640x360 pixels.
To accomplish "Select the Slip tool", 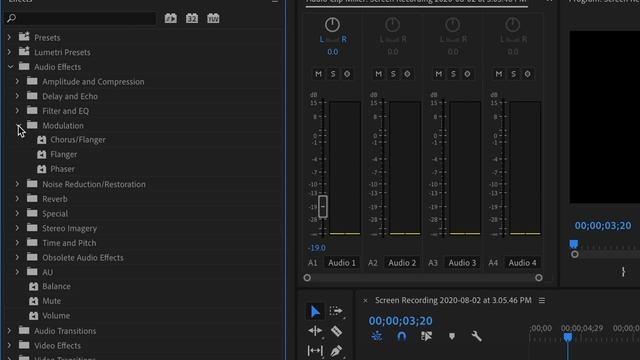I will click(x=315, y=350).
